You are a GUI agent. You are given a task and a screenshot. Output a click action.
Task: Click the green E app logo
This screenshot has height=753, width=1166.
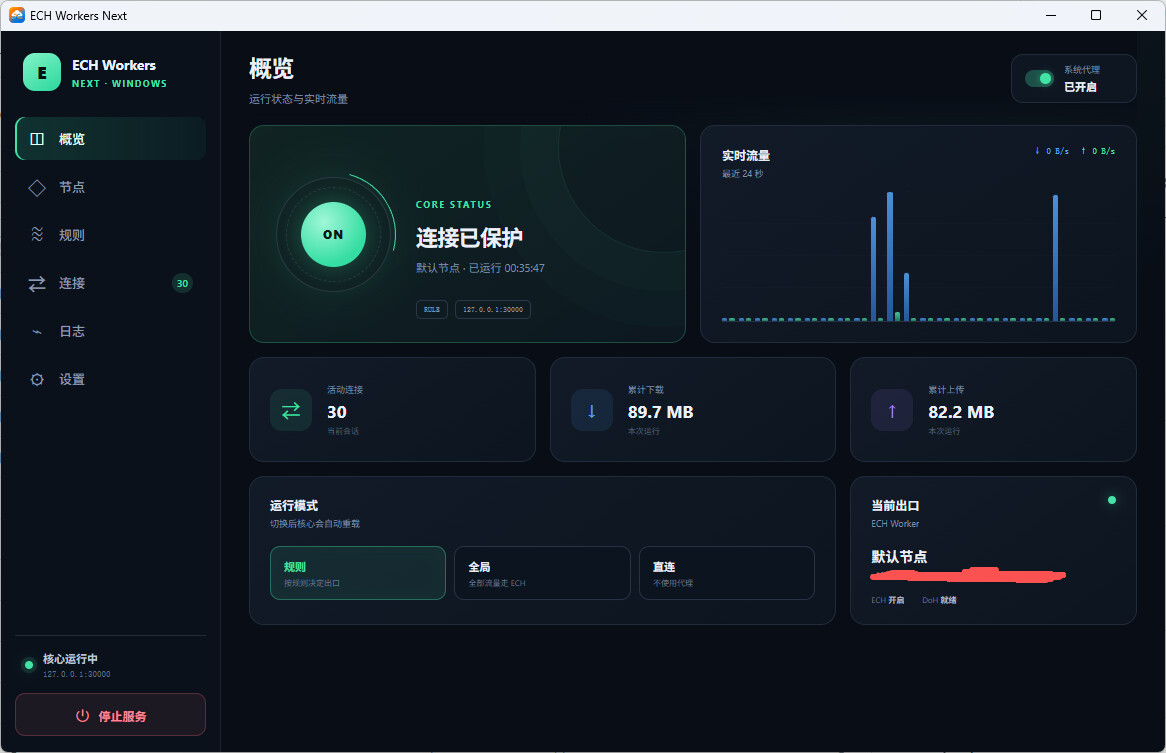pyautogui.click(x=42, y=72)
